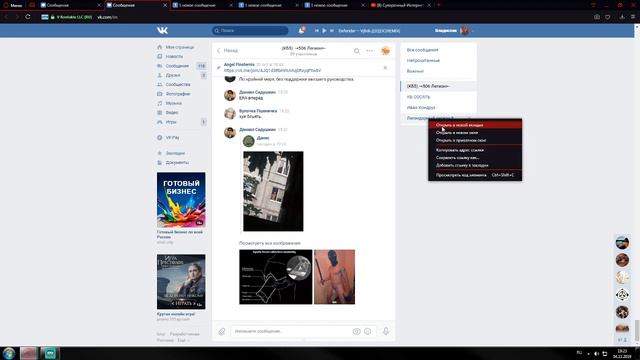
Task: Choose Сохранить ссылку как...
Action: click(475, 158)
